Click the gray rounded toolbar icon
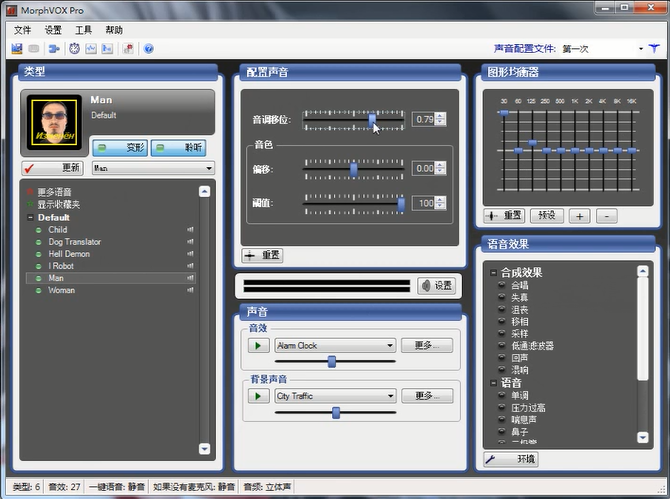The width and height of the screenshot is (670, 499). coord(34,49)
